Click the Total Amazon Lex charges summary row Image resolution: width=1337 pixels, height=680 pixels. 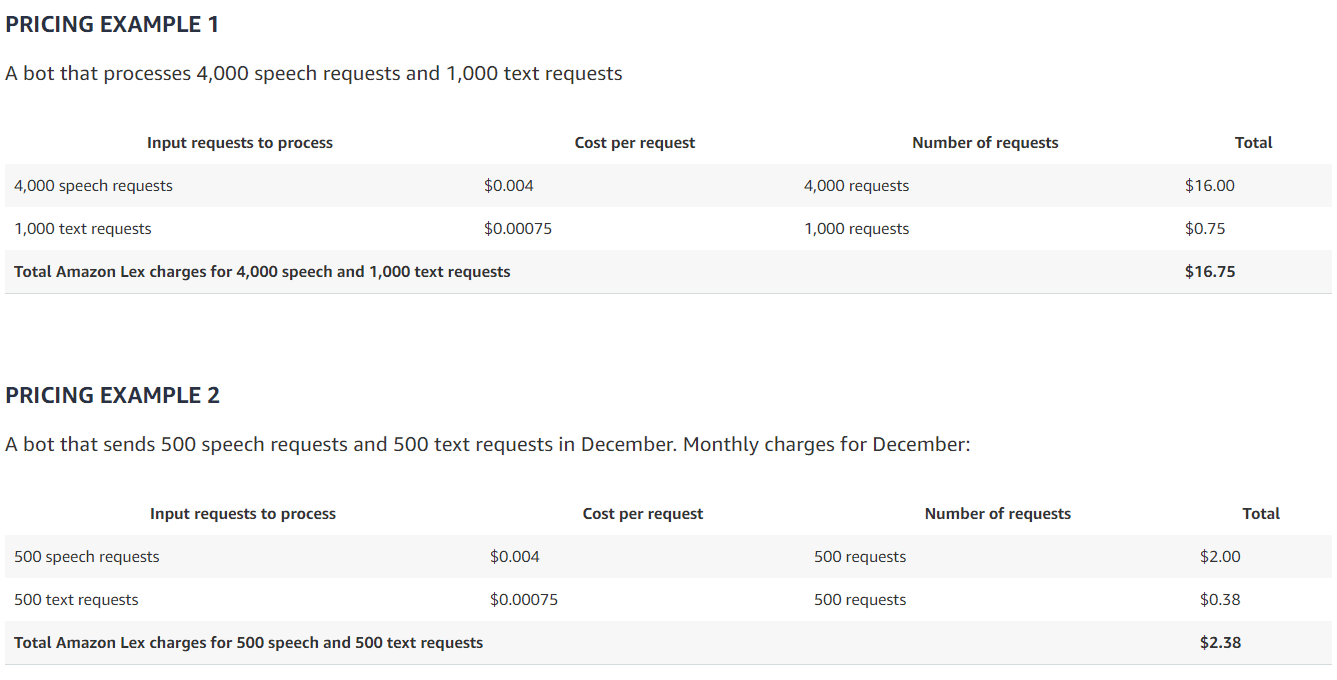pyautogui.click(x=262, y=271)
